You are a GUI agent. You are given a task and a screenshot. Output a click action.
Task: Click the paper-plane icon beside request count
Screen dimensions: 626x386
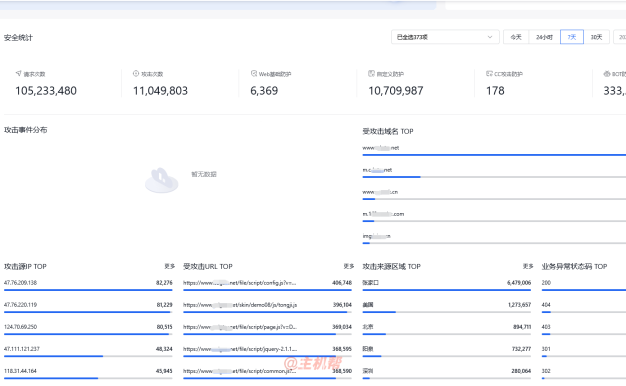(18, 73)
